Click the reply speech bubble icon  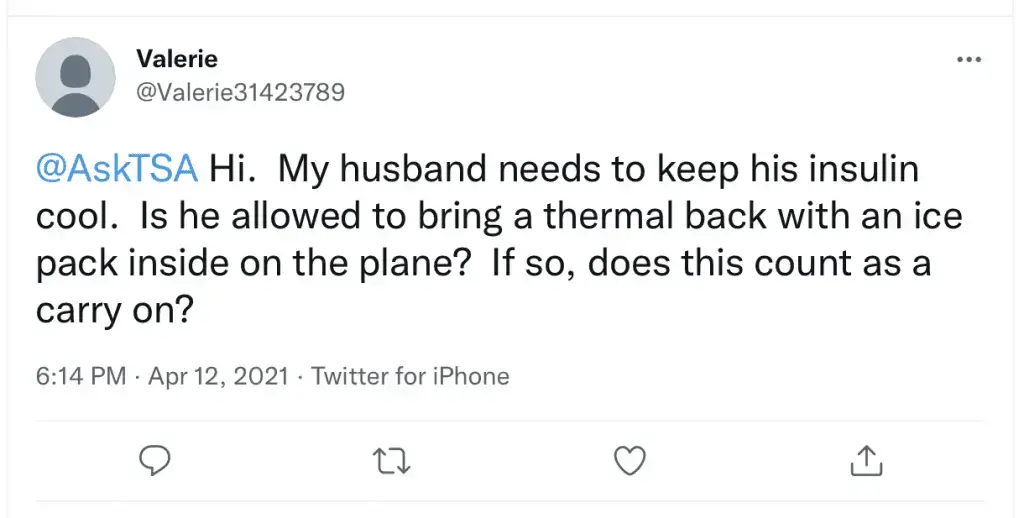(x=155, y=461)
